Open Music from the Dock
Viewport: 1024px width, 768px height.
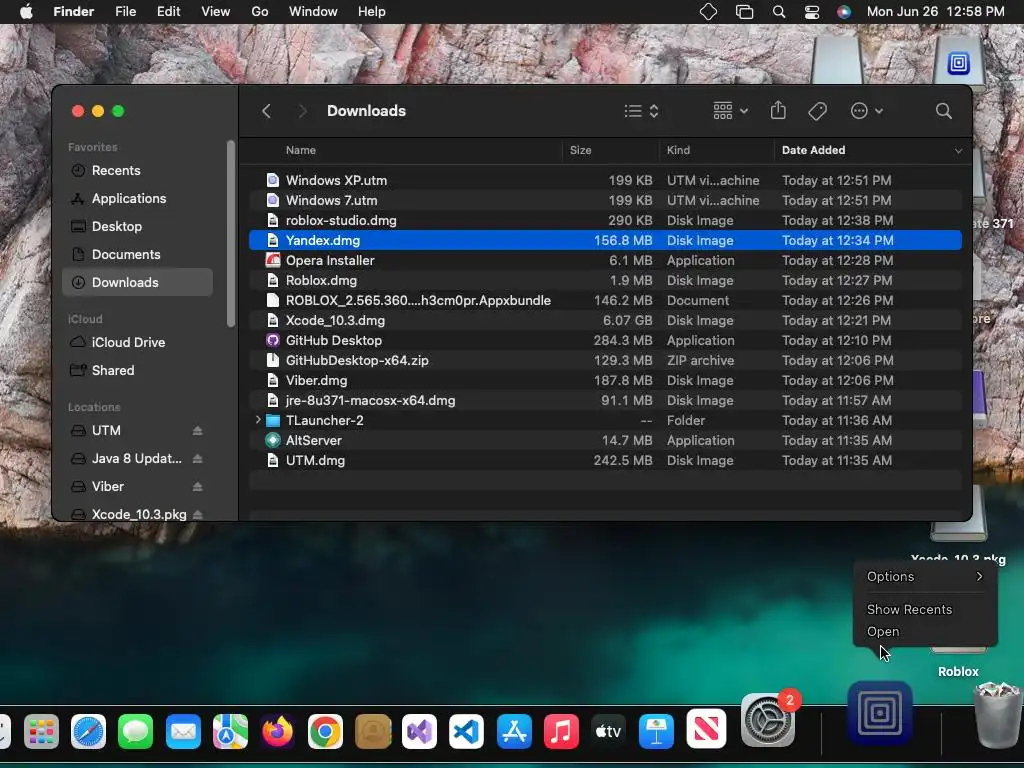(x=561, y=731)
